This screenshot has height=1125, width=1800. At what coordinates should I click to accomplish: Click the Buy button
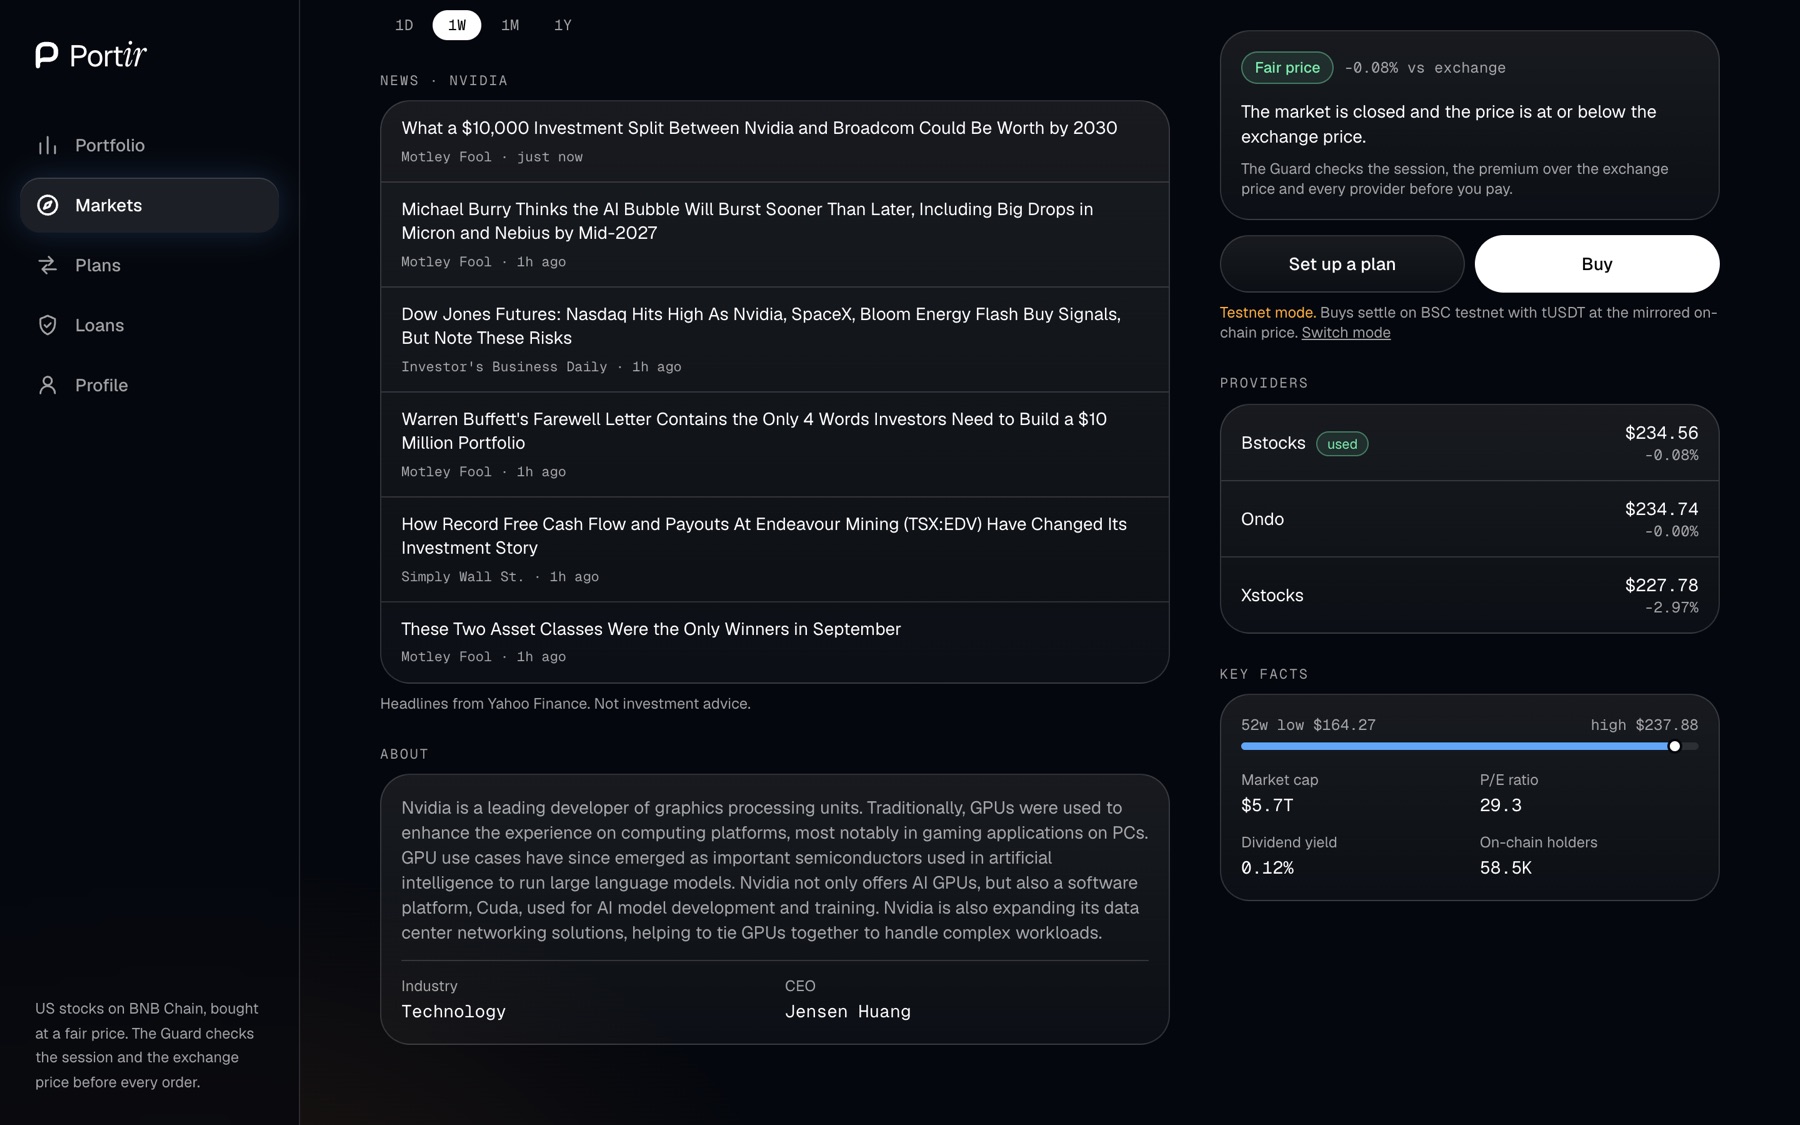(1597, 264)
